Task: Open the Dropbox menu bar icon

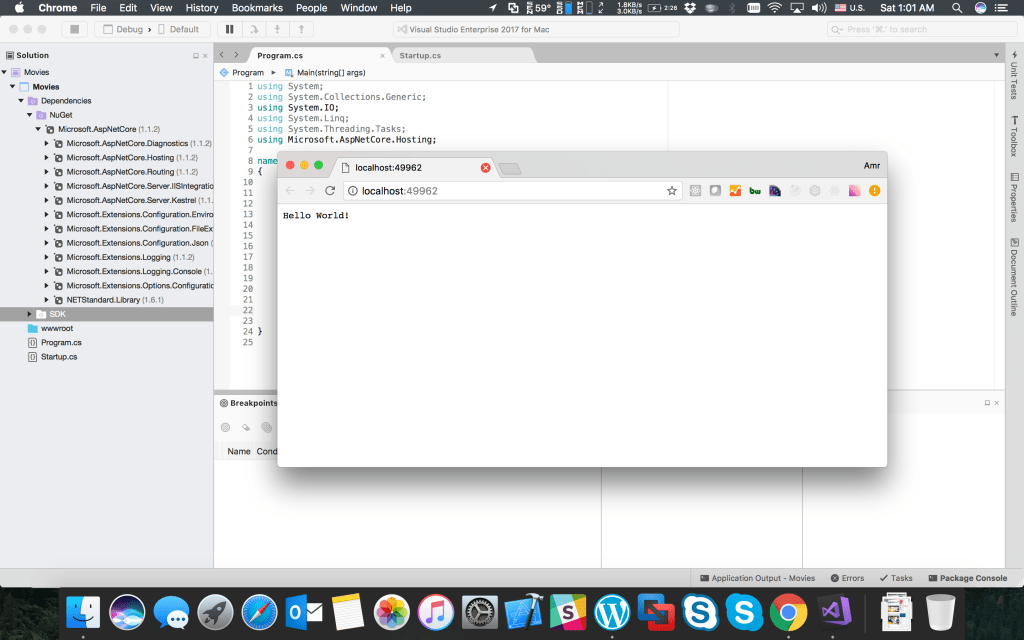Action: (690, 8)
